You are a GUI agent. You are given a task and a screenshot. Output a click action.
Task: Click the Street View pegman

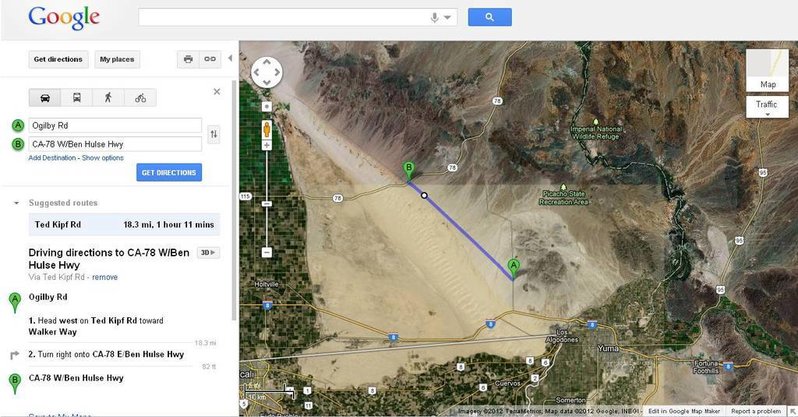point(267,129)
